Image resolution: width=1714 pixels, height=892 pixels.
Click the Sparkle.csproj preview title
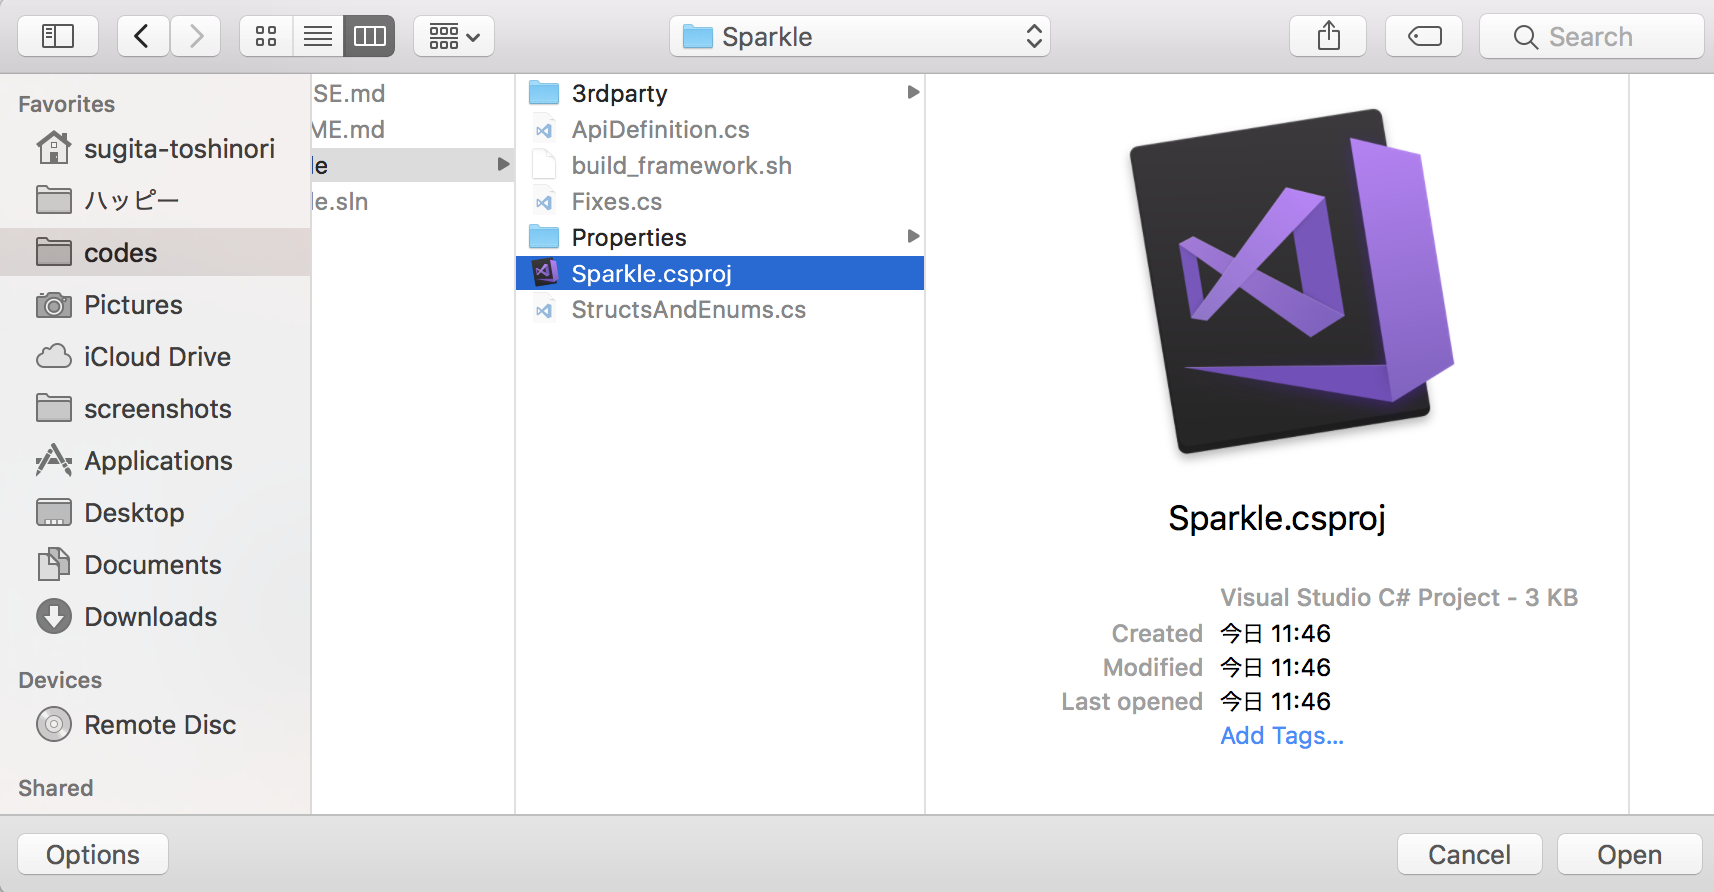tap(1277, 518)
